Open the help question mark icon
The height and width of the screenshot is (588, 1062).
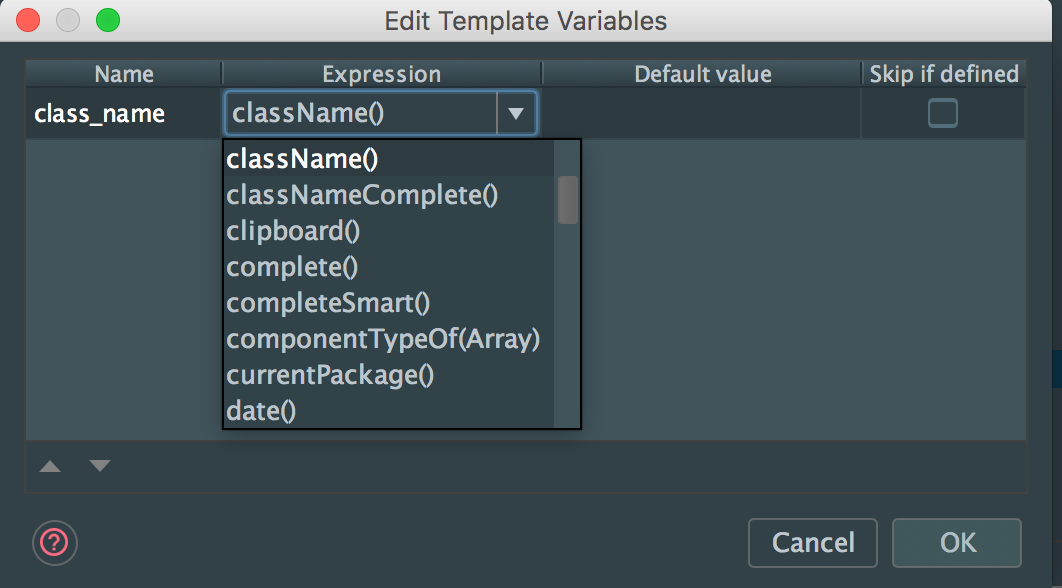(55, 543)
